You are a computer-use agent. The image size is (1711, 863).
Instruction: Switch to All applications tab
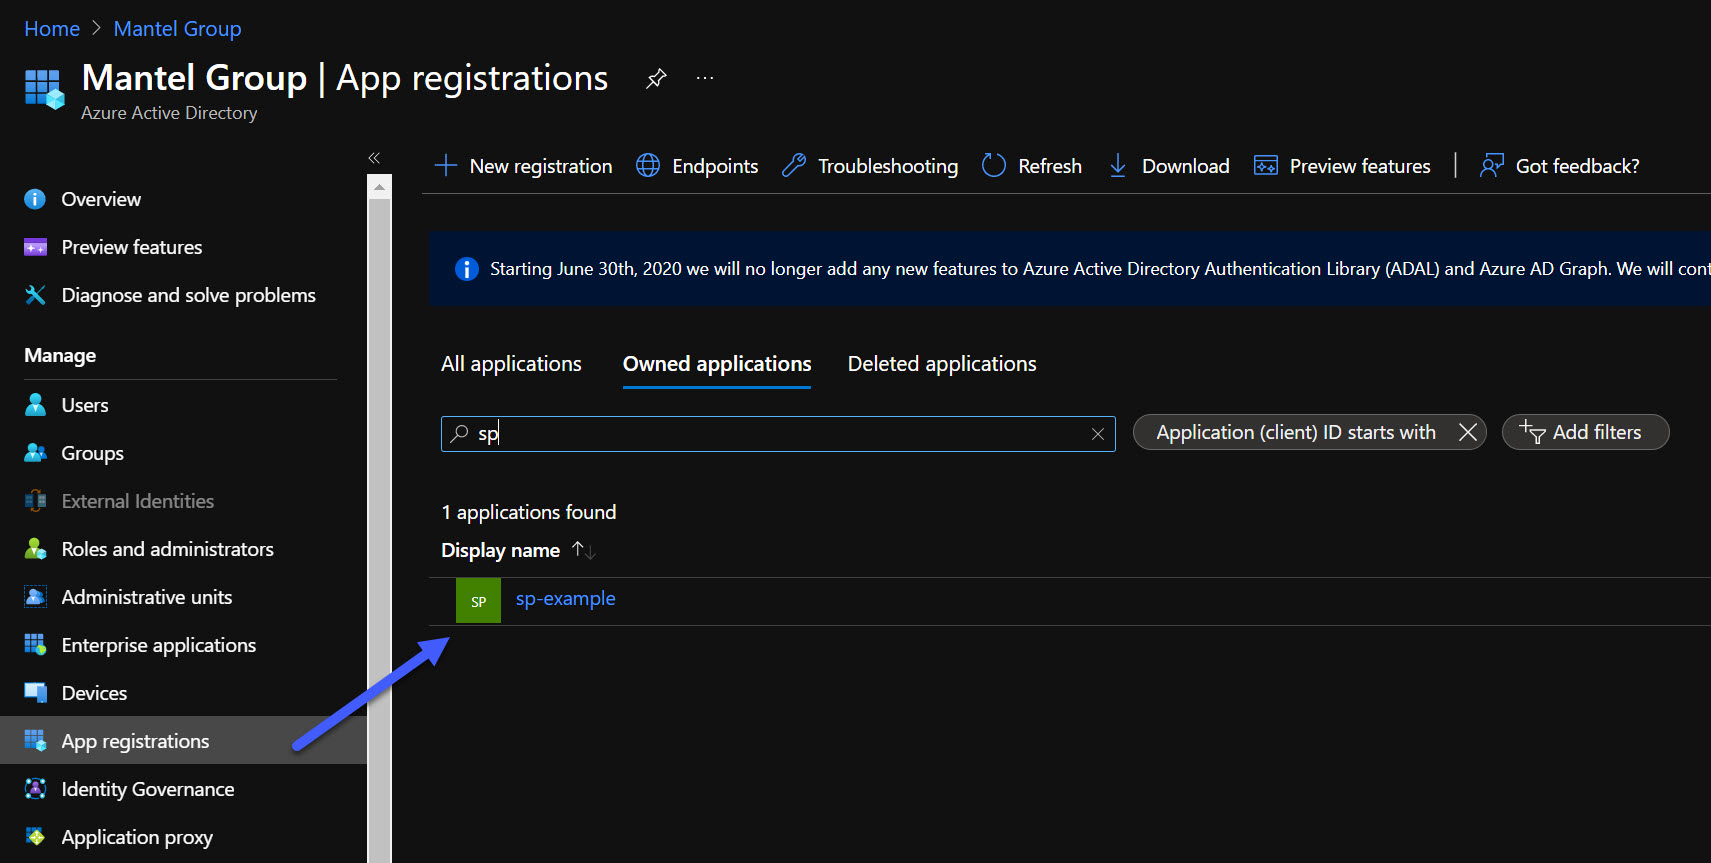(511, 364)
